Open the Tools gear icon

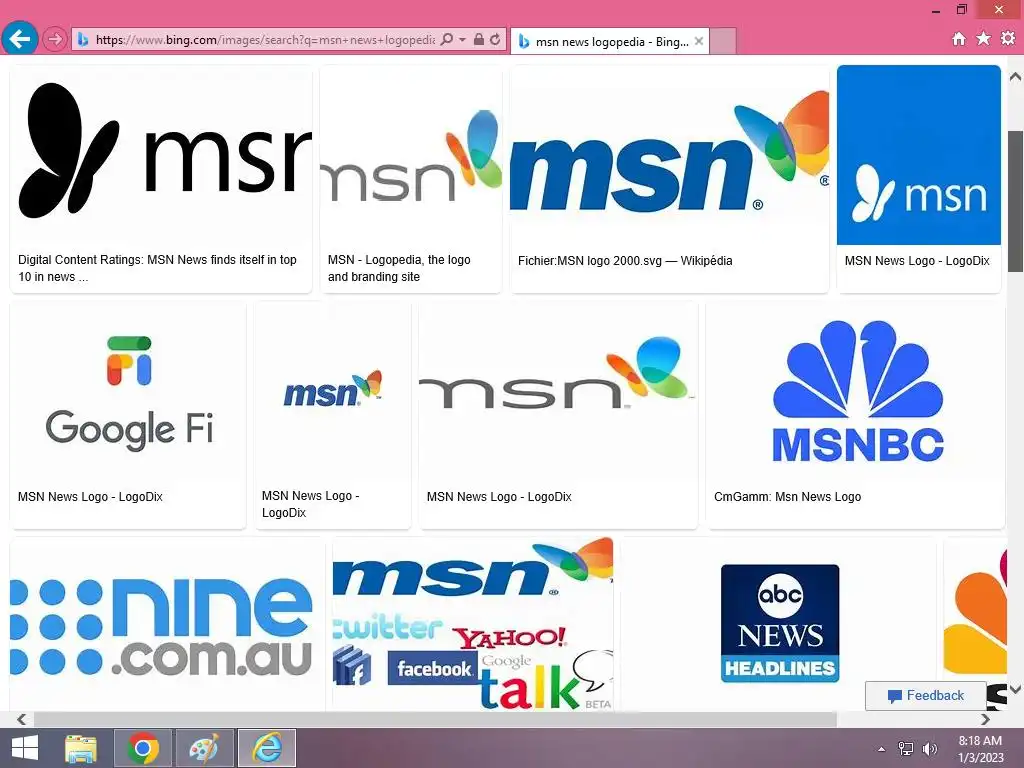click(x=1008, y=39)
